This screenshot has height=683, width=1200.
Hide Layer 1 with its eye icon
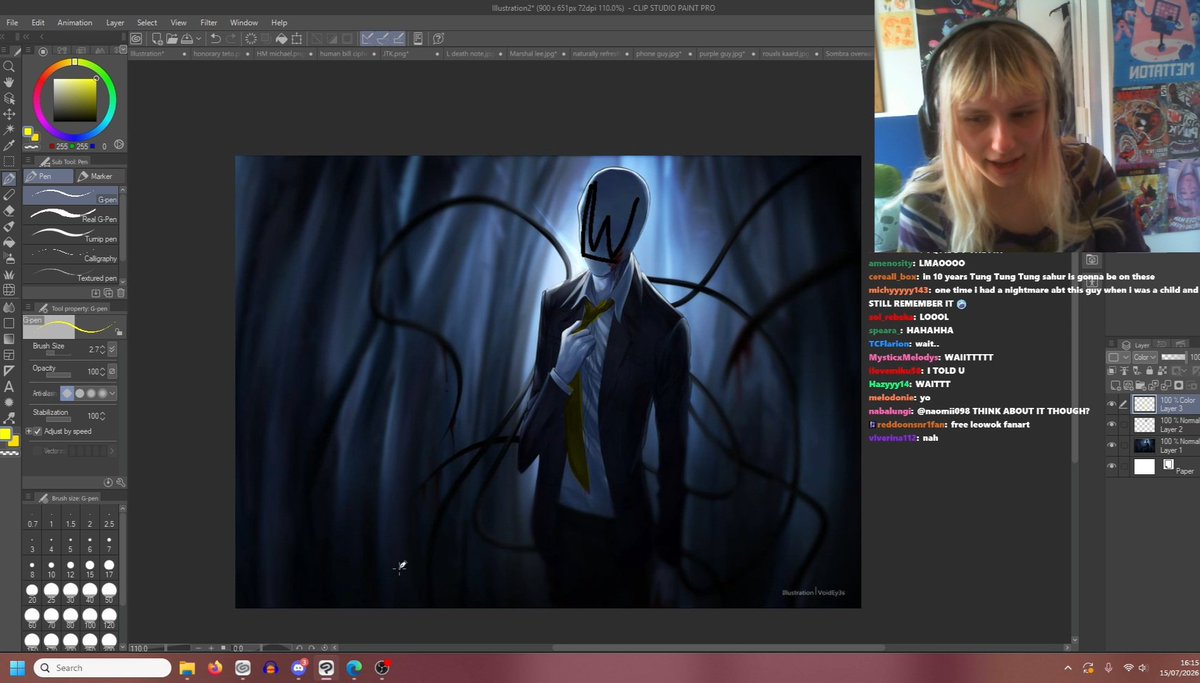(x=1112, y=446)
